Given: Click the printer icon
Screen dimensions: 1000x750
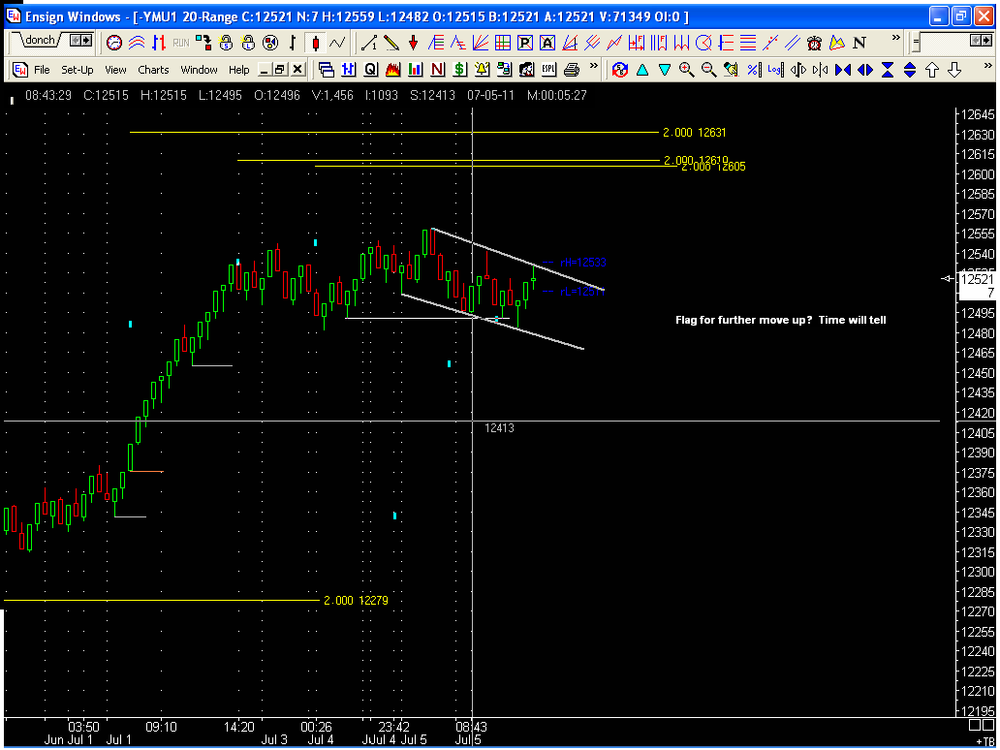Looking at the screenshot, I should click(572, 69).
